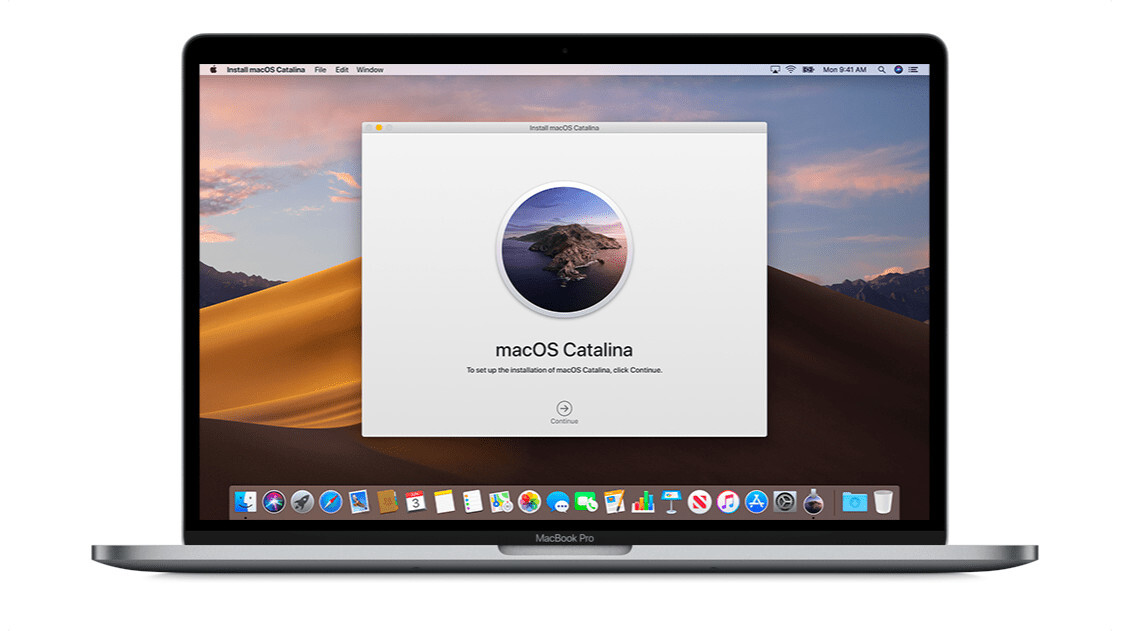Image resolution: width=1121 pixels, height=631 pixels.
Task: Open Numbers from the Dock
Action: point(641,498)
